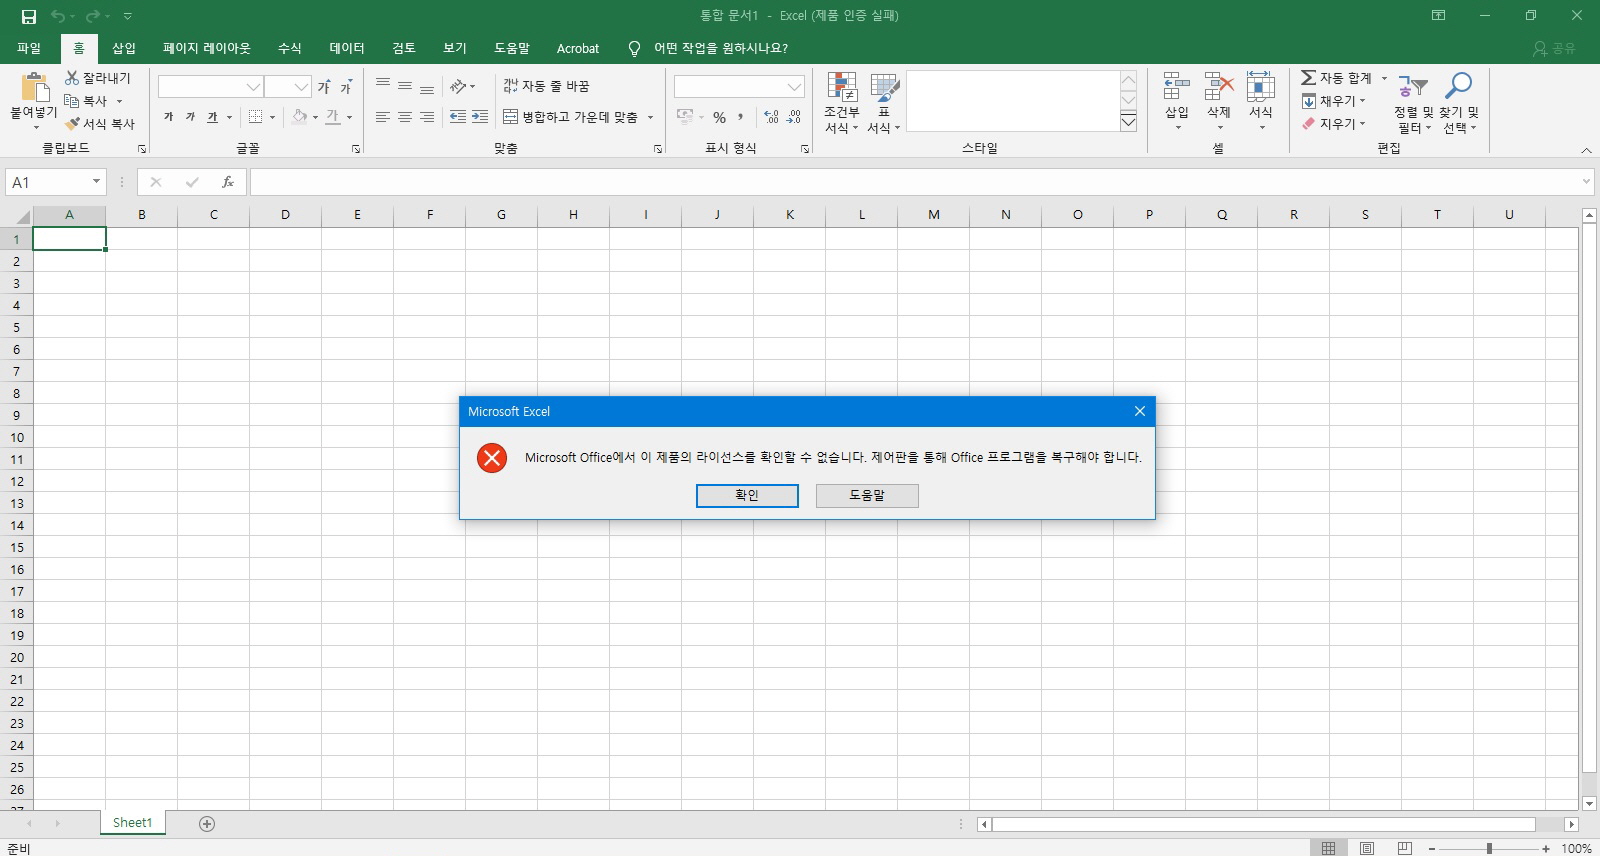Click the font color swatch
Viewport: 1600px width, 856px height.
coord(333,117)
